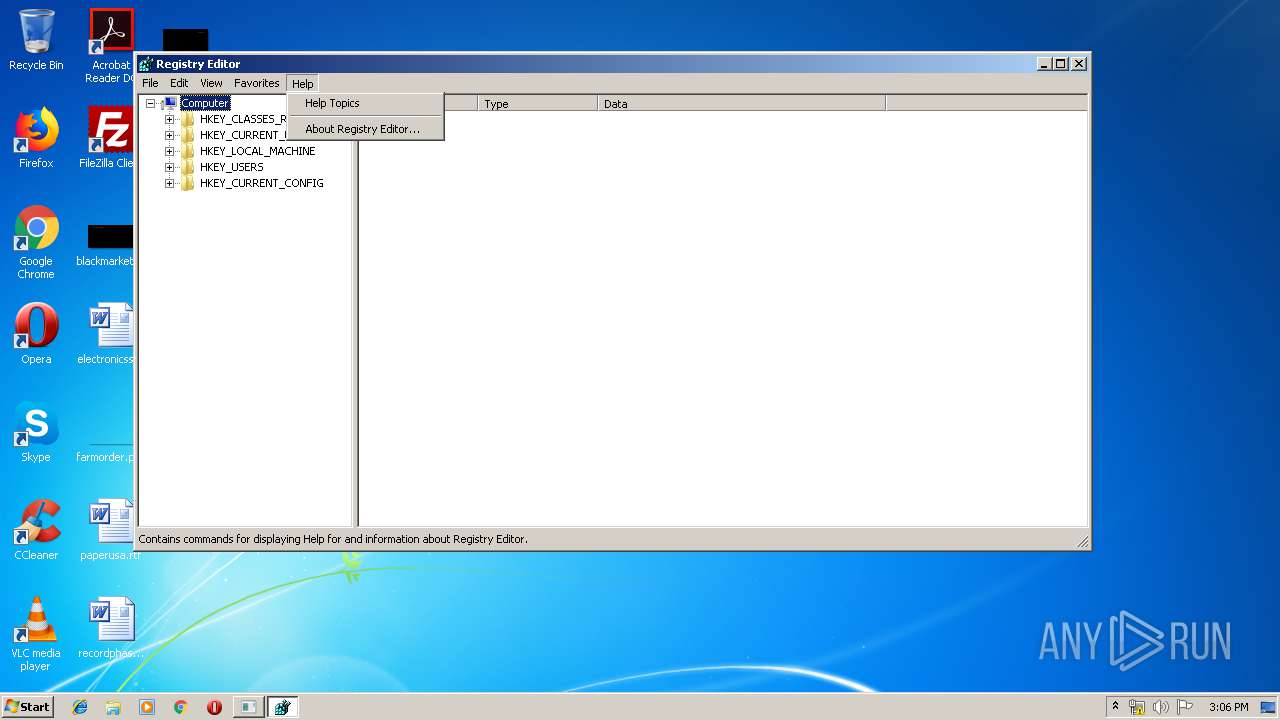Click Chrome icon in taskbar
The image size is (1280, 720).
pos(180,707)
